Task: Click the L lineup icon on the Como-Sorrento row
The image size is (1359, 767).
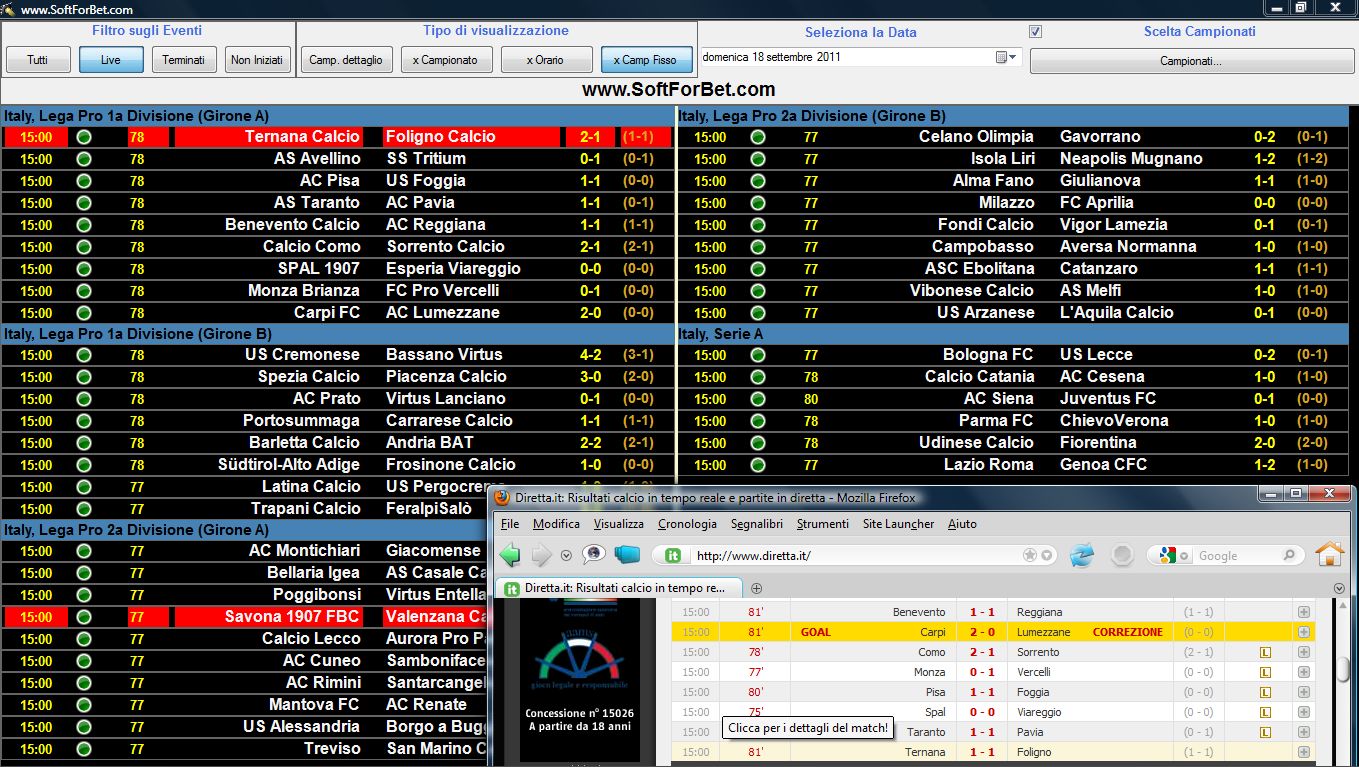Action: [1265, 652]
